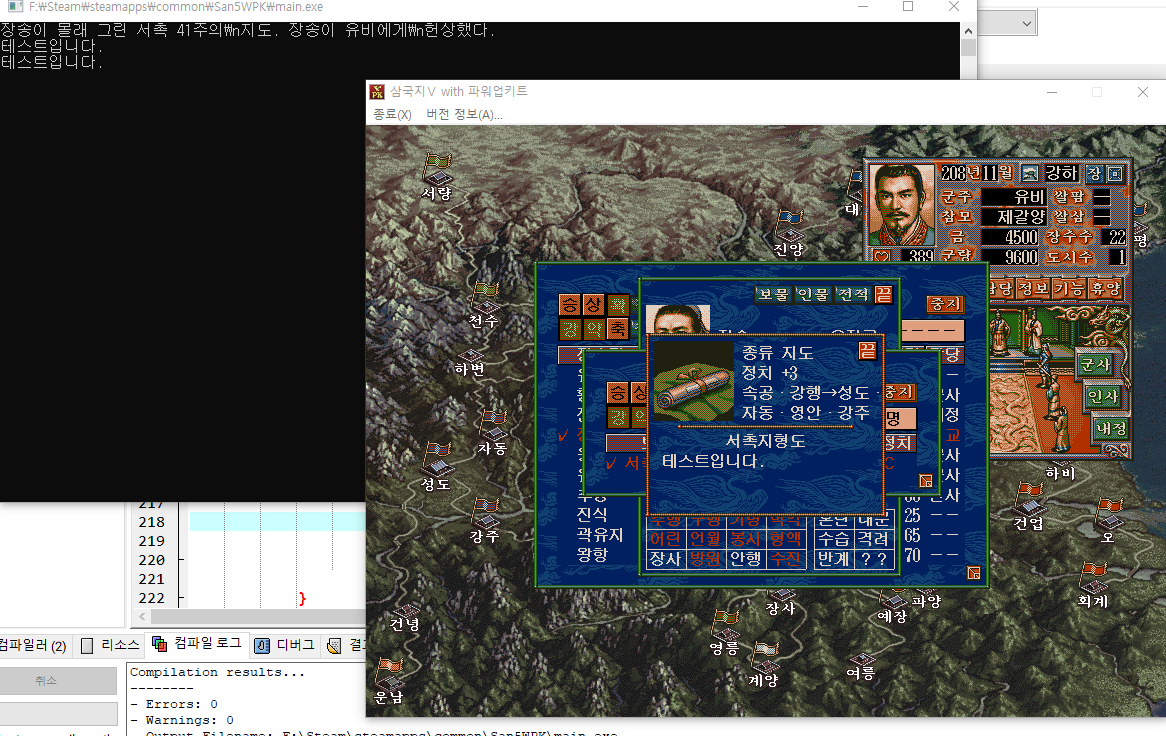Select the 여릉 city on the map
Screen dimensions: 1166x736
coord(861,660)
